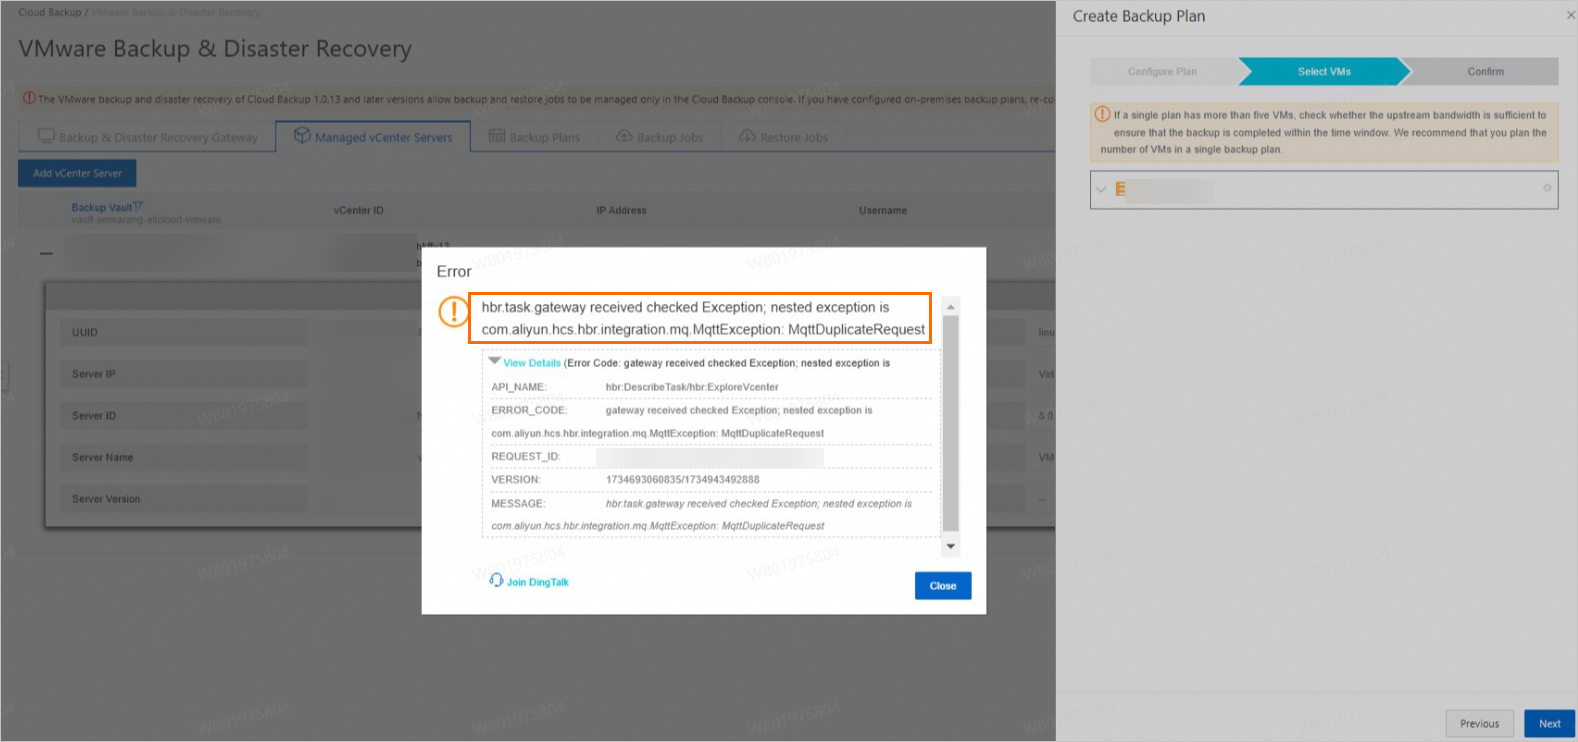
Task: Click the Server Version label row
Action: [x=184, y=499]
